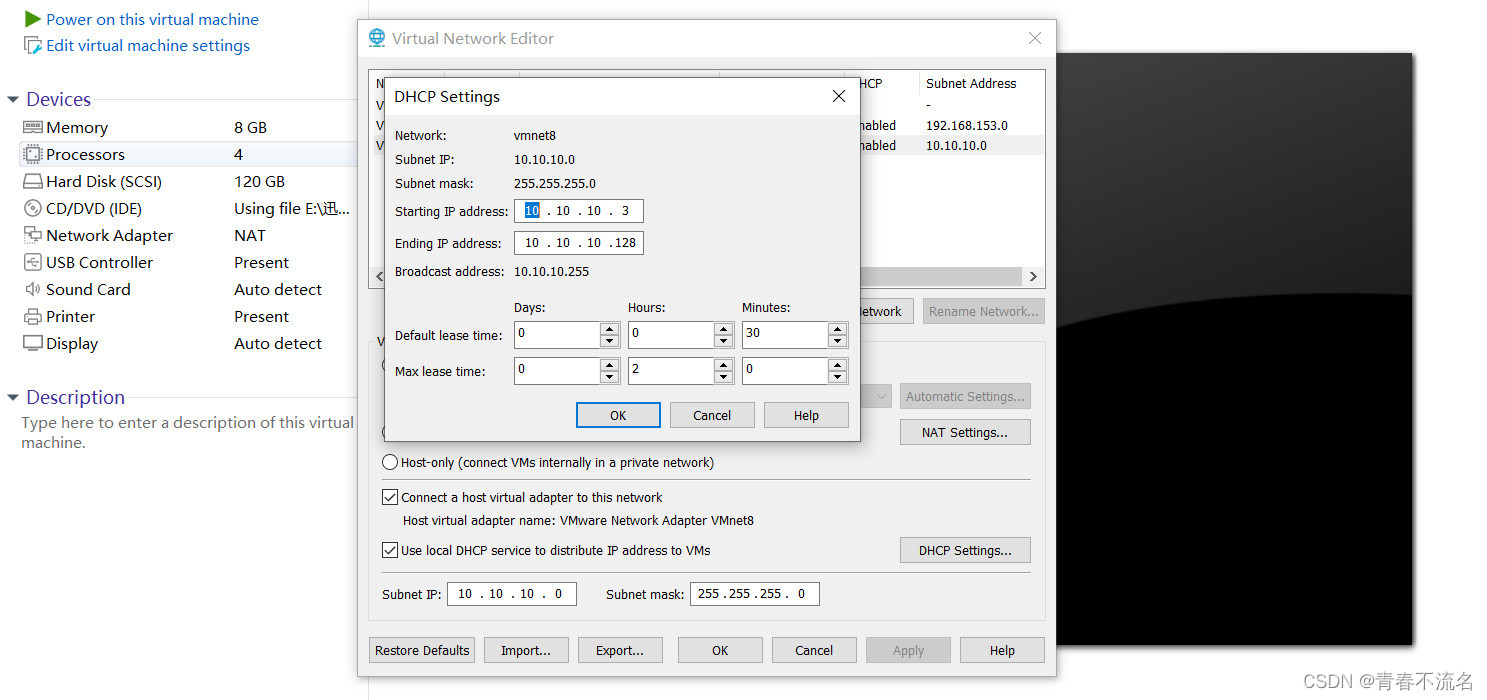Decrease Default lease time Minutes value

point(837,341)
